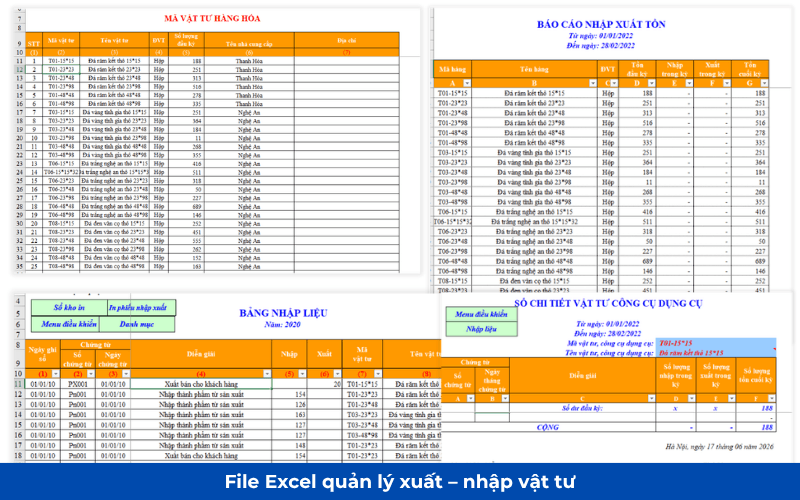Select "T03-23*98" Mã hàng cell in Báo cáo
This screenshot has width=800, height=500.
pos(453,182)
